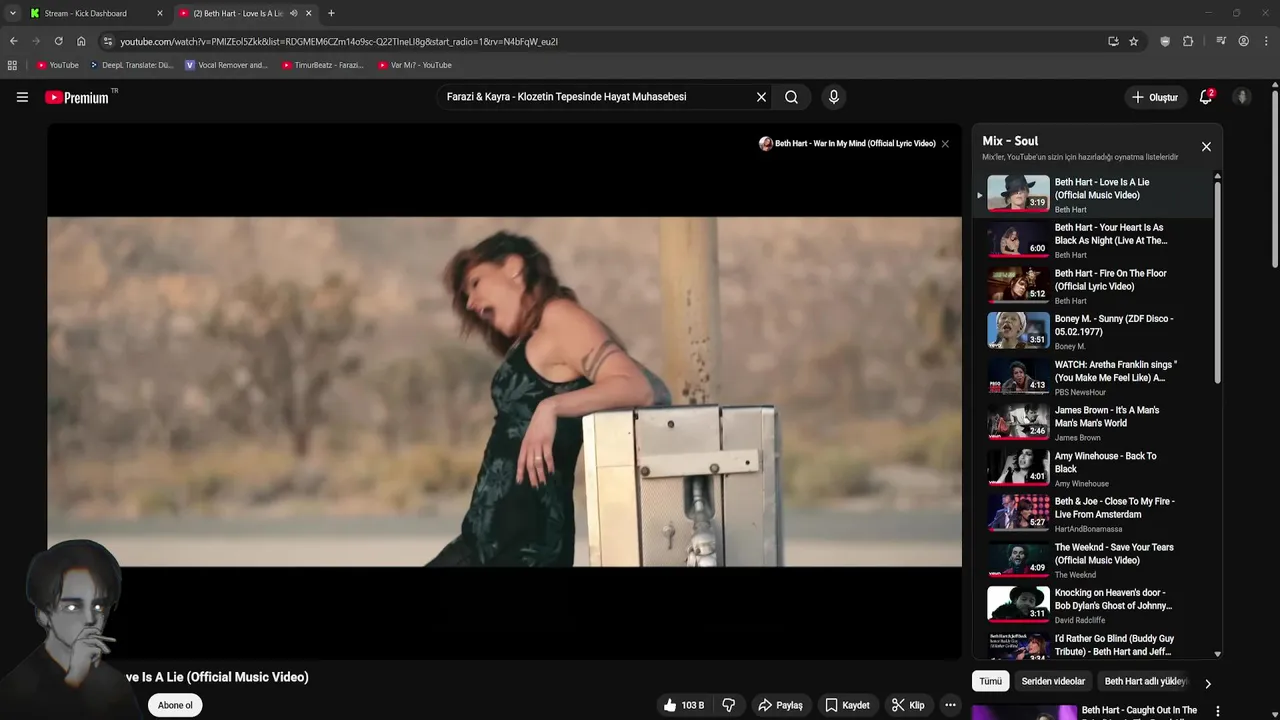Create a clip with Klip button
The width and height of the screenshot is (1280, 720).
tap(908, 705)
